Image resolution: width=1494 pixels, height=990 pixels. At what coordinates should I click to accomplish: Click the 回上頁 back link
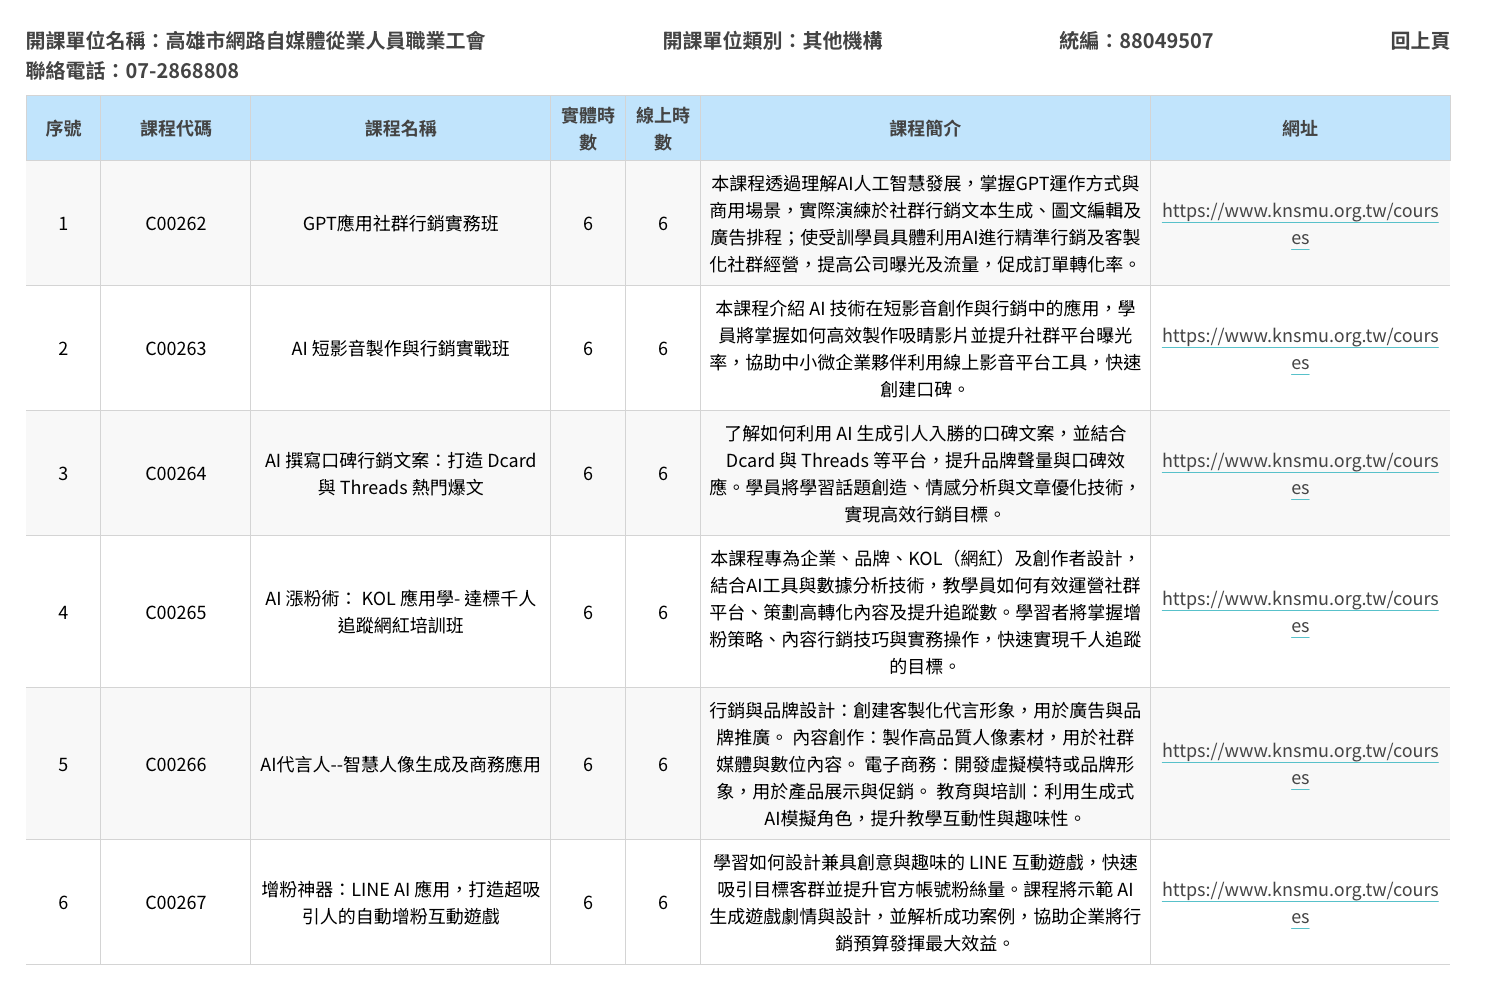(1419, 41)
